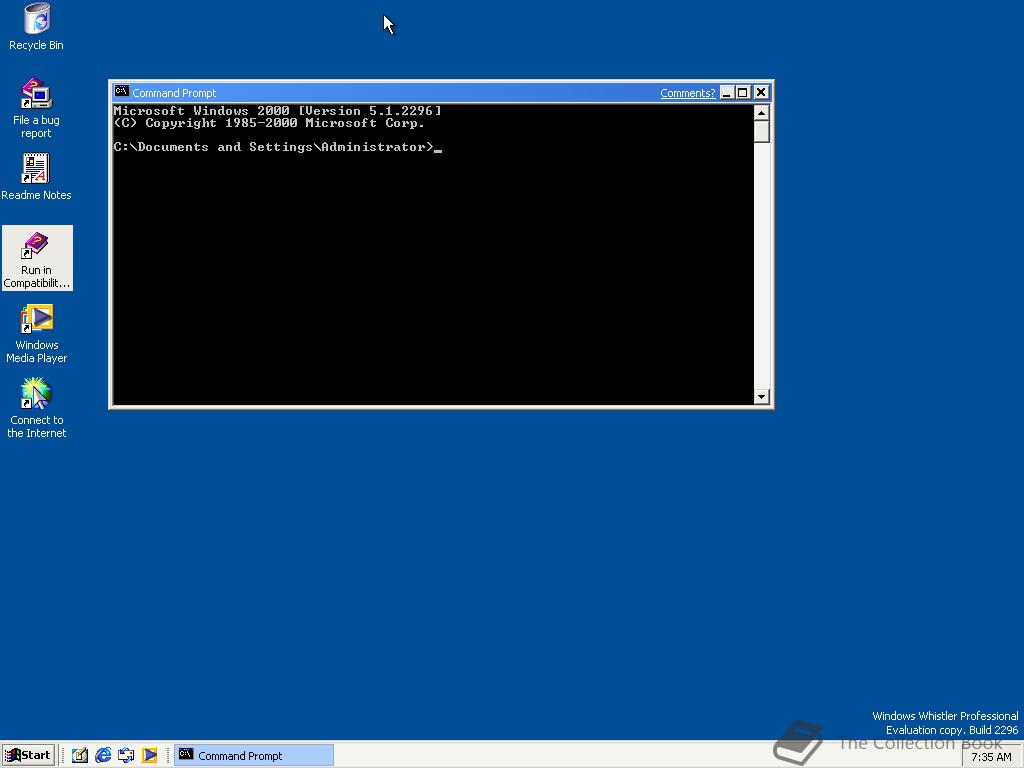Open the Readme Notes desktop icon
This screenshot has height=768, width=1024.
click(x=37, y=176)
